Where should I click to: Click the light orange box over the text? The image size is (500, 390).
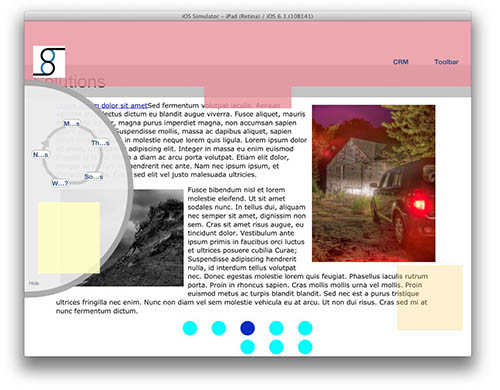(x=430, y=298)
